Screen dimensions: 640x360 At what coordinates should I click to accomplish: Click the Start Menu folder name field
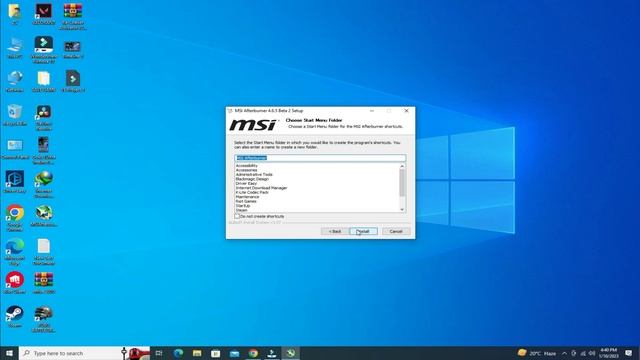click(x=320, y=158)
